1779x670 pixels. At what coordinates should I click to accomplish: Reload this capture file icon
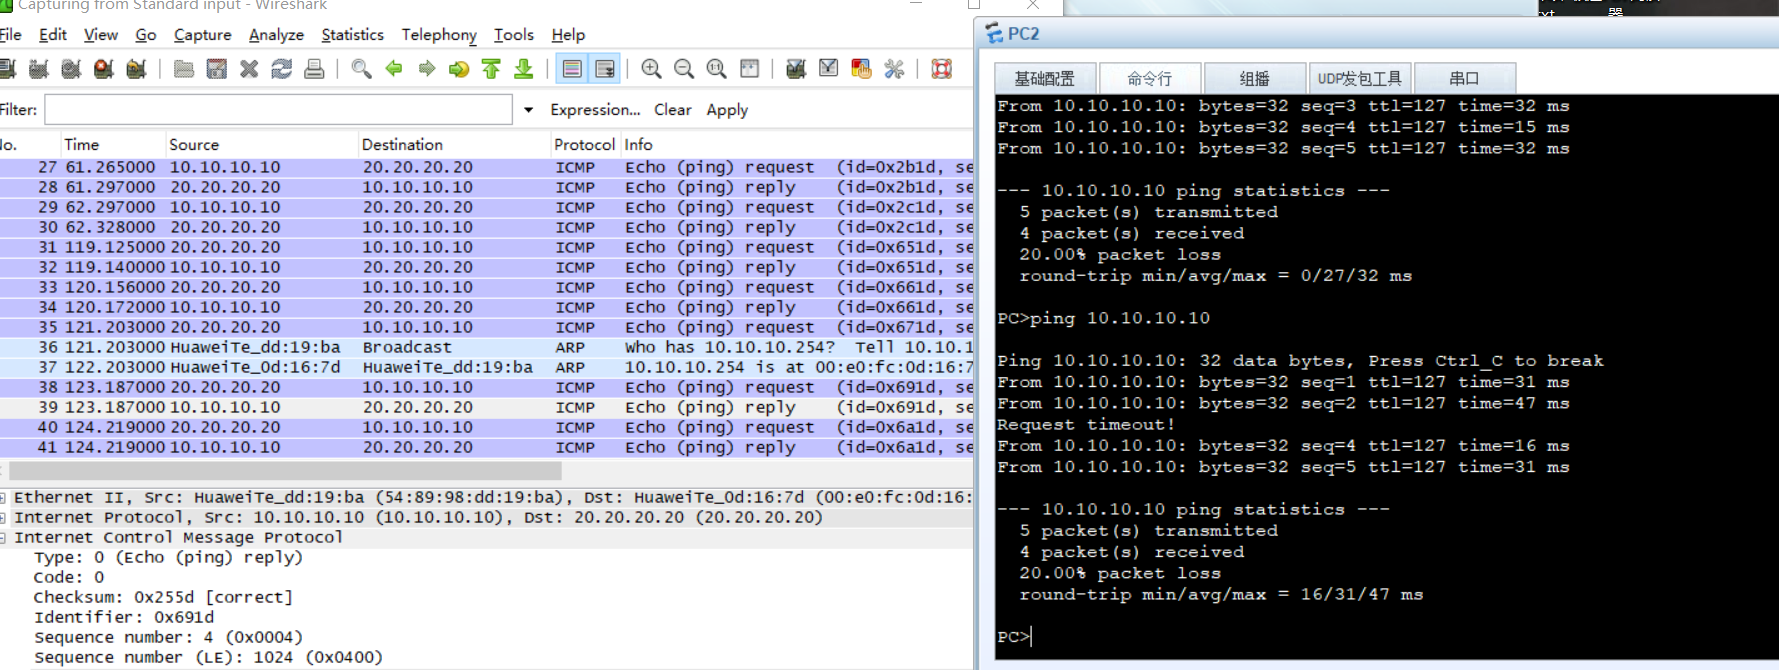point(282,69)
